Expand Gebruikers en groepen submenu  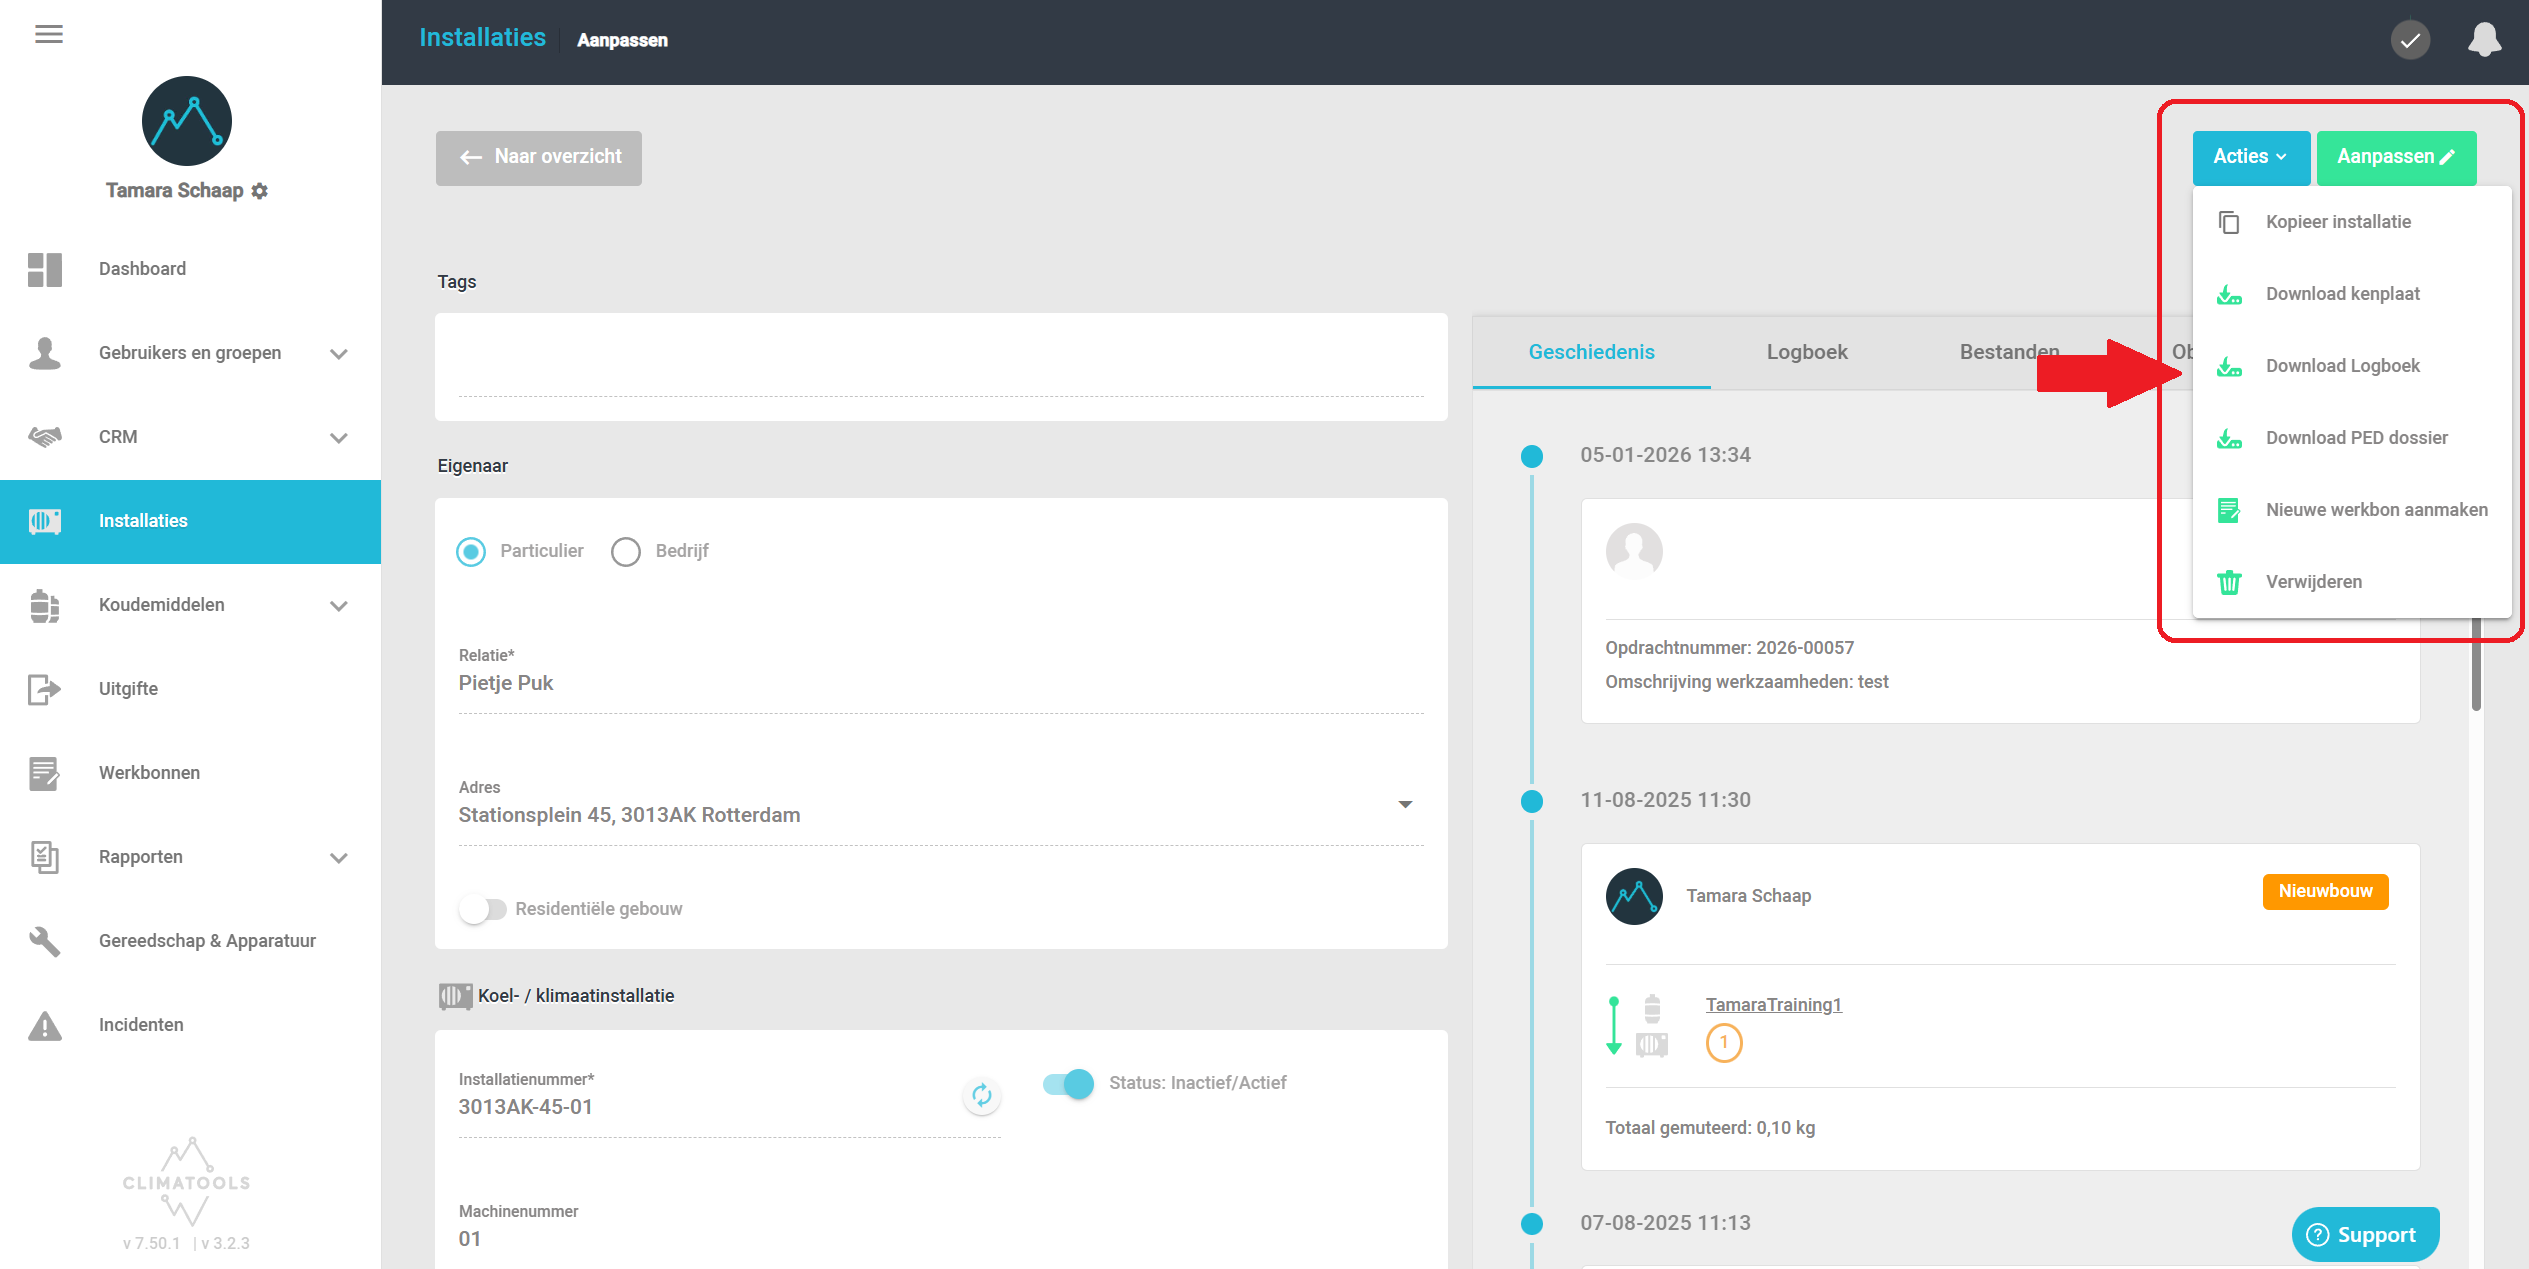(339, 354)
